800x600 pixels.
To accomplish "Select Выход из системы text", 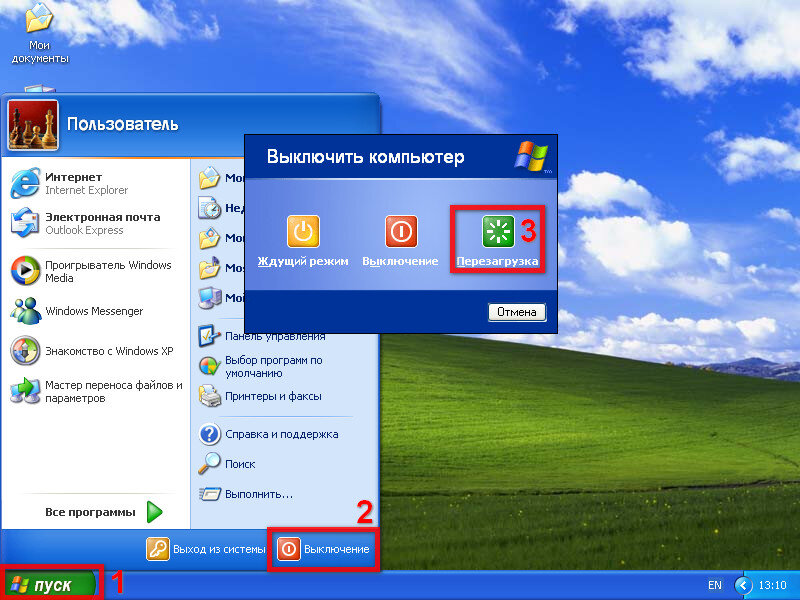I will tap(219, 549).
